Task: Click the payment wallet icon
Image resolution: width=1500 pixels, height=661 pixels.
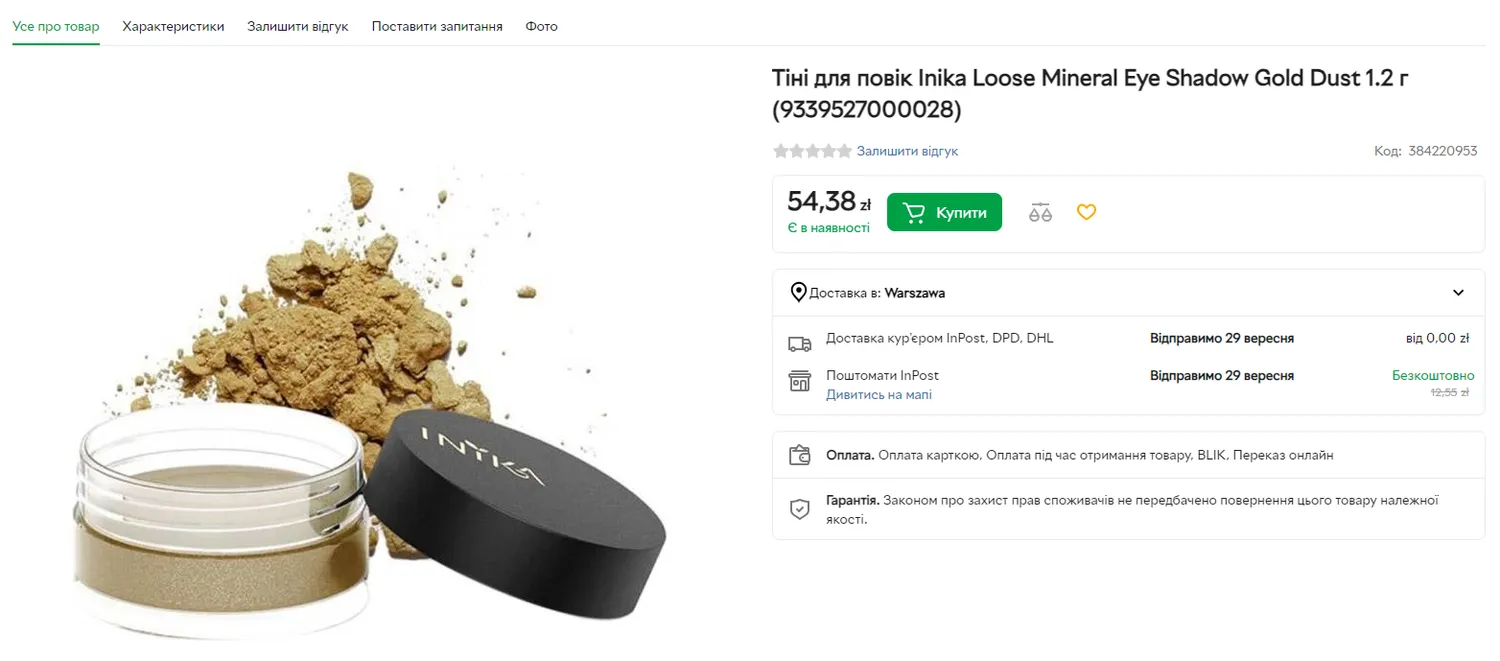Action: coord(799,456)
